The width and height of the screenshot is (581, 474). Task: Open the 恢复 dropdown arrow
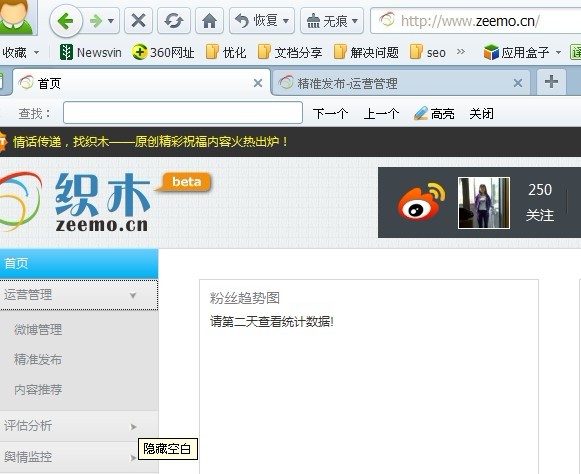click(x=286, y=21)
